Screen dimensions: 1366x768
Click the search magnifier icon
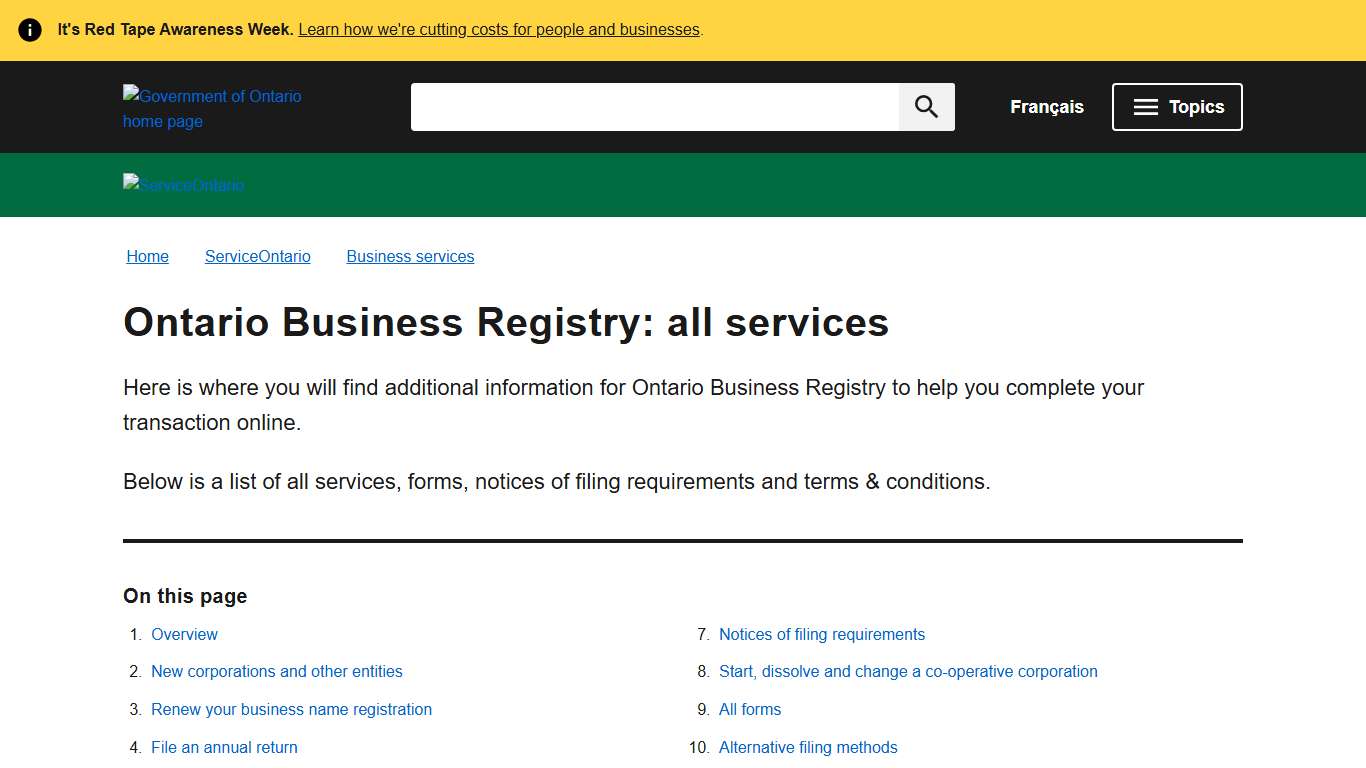(925, 106)
